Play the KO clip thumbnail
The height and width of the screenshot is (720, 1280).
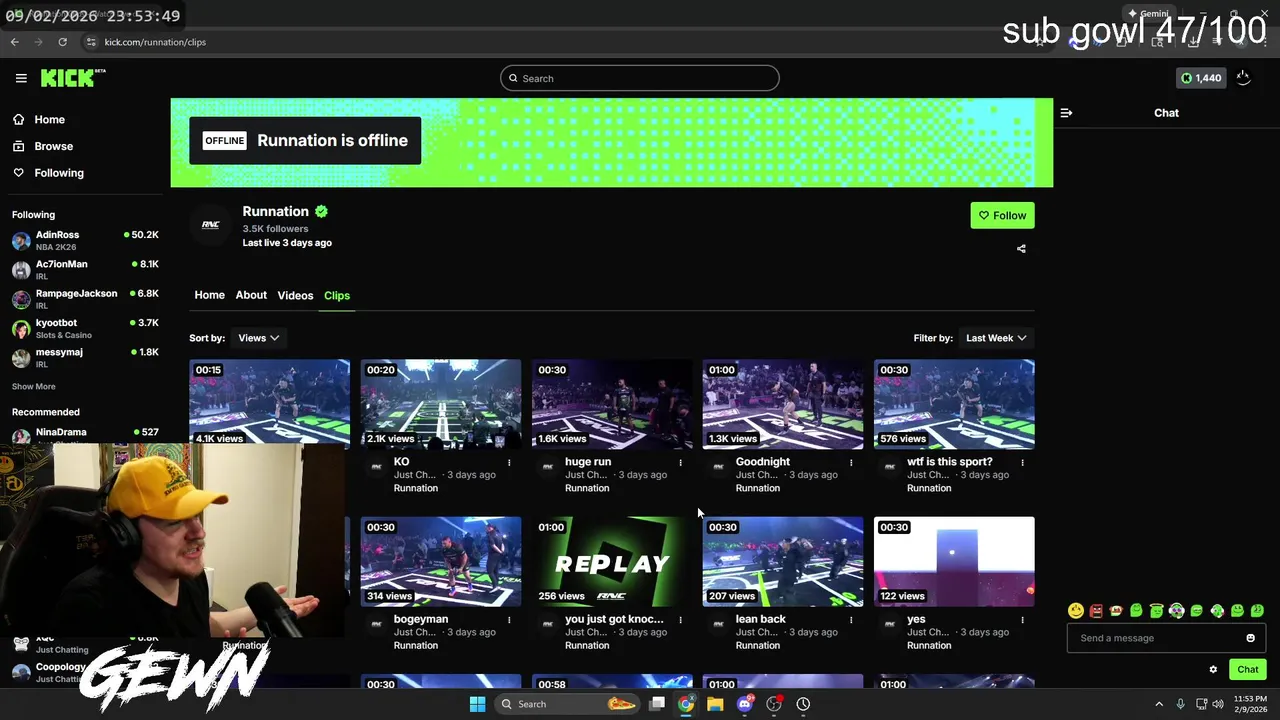tap(441, 404)
